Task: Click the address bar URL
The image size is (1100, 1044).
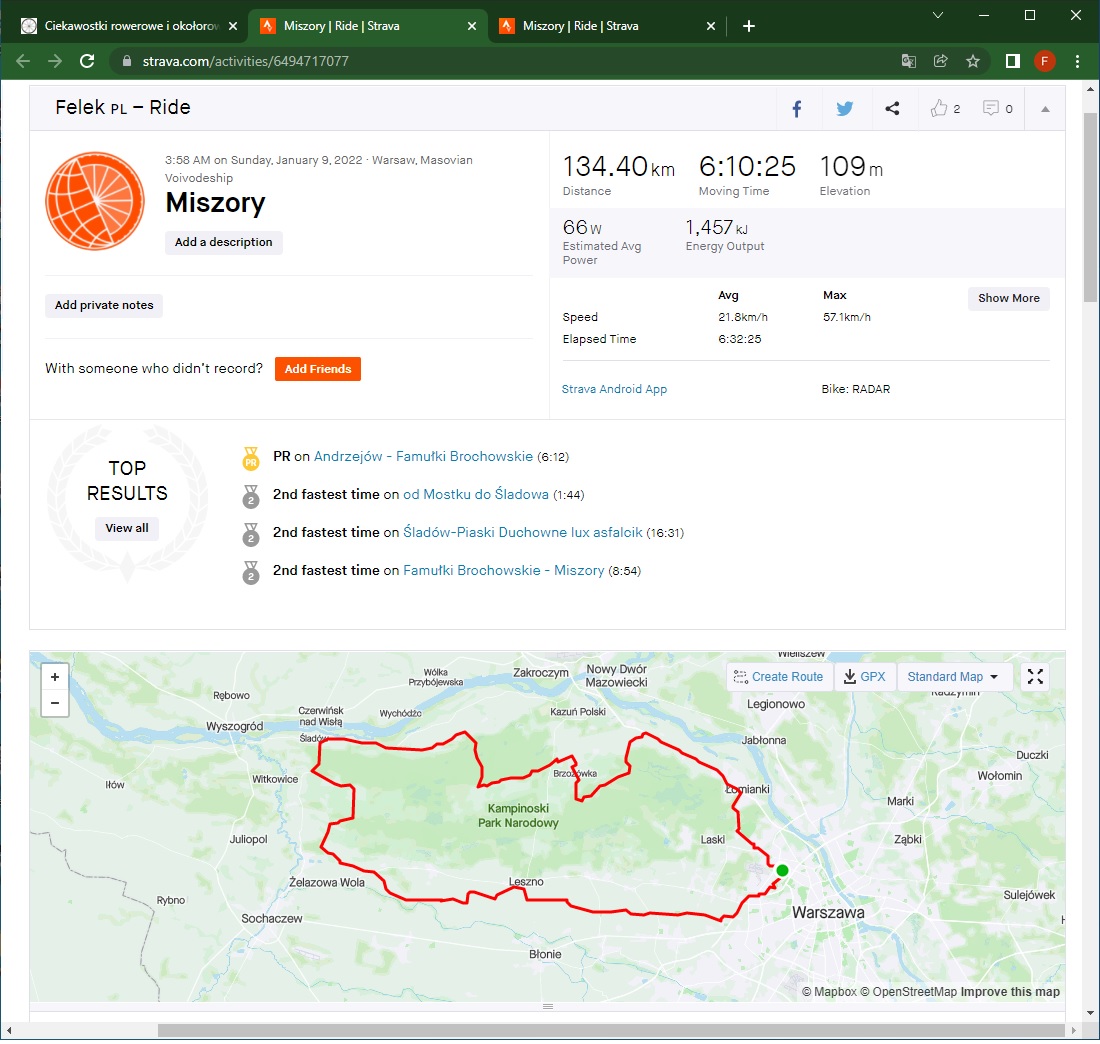Action: 246,61
